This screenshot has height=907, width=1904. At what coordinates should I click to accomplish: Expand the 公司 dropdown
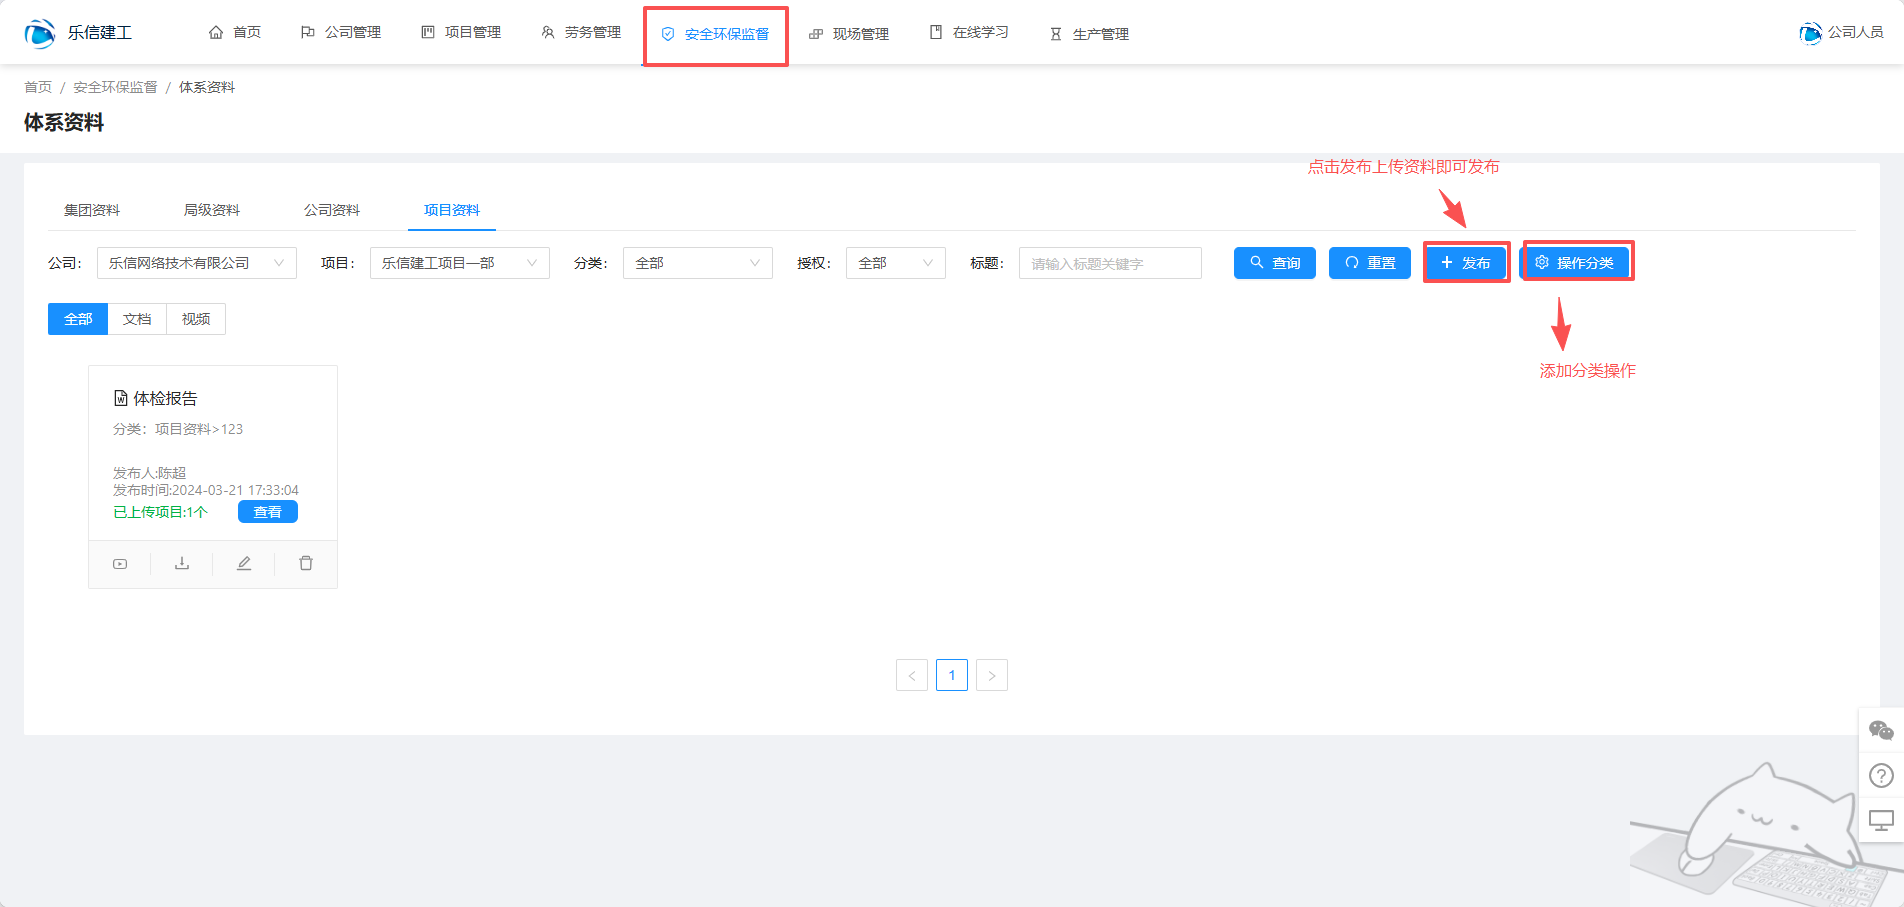[196, 263]
